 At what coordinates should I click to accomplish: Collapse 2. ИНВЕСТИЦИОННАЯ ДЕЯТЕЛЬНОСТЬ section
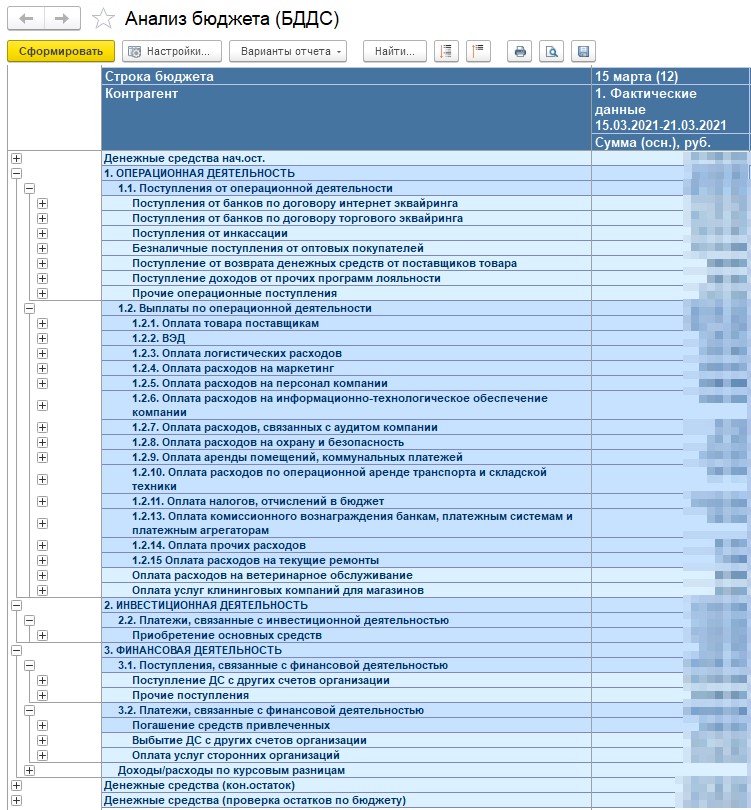pos(17,605)
